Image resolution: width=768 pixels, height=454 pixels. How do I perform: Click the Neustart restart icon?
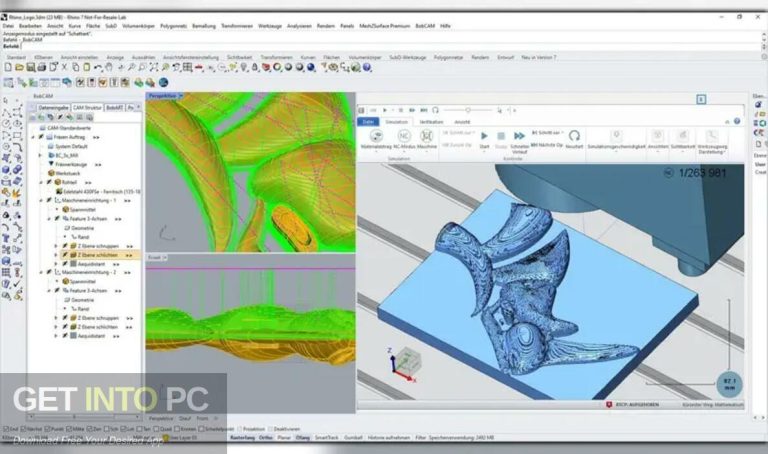pyautogui.click(x=575, y=136)
